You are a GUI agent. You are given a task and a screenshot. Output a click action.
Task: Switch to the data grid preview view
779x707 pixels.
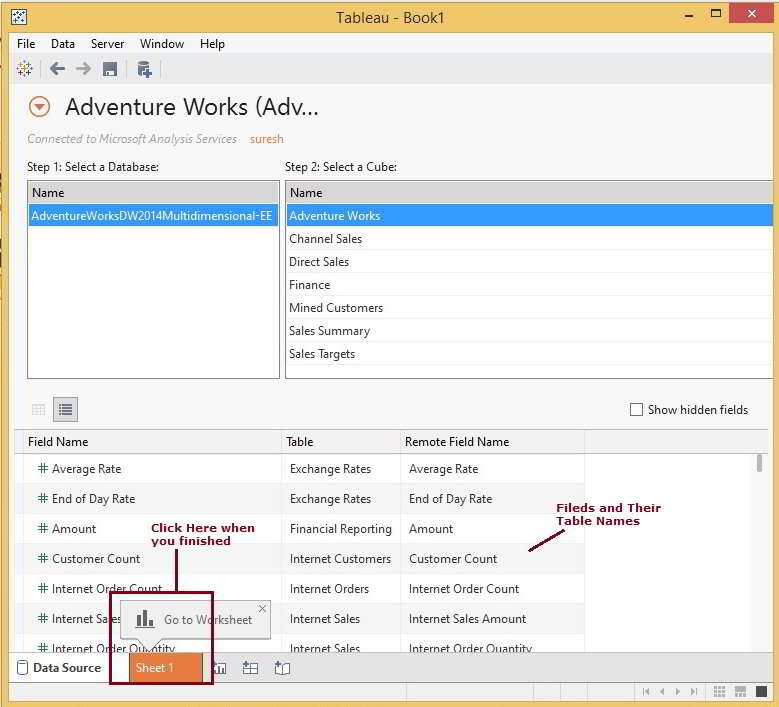coord(38,409)
